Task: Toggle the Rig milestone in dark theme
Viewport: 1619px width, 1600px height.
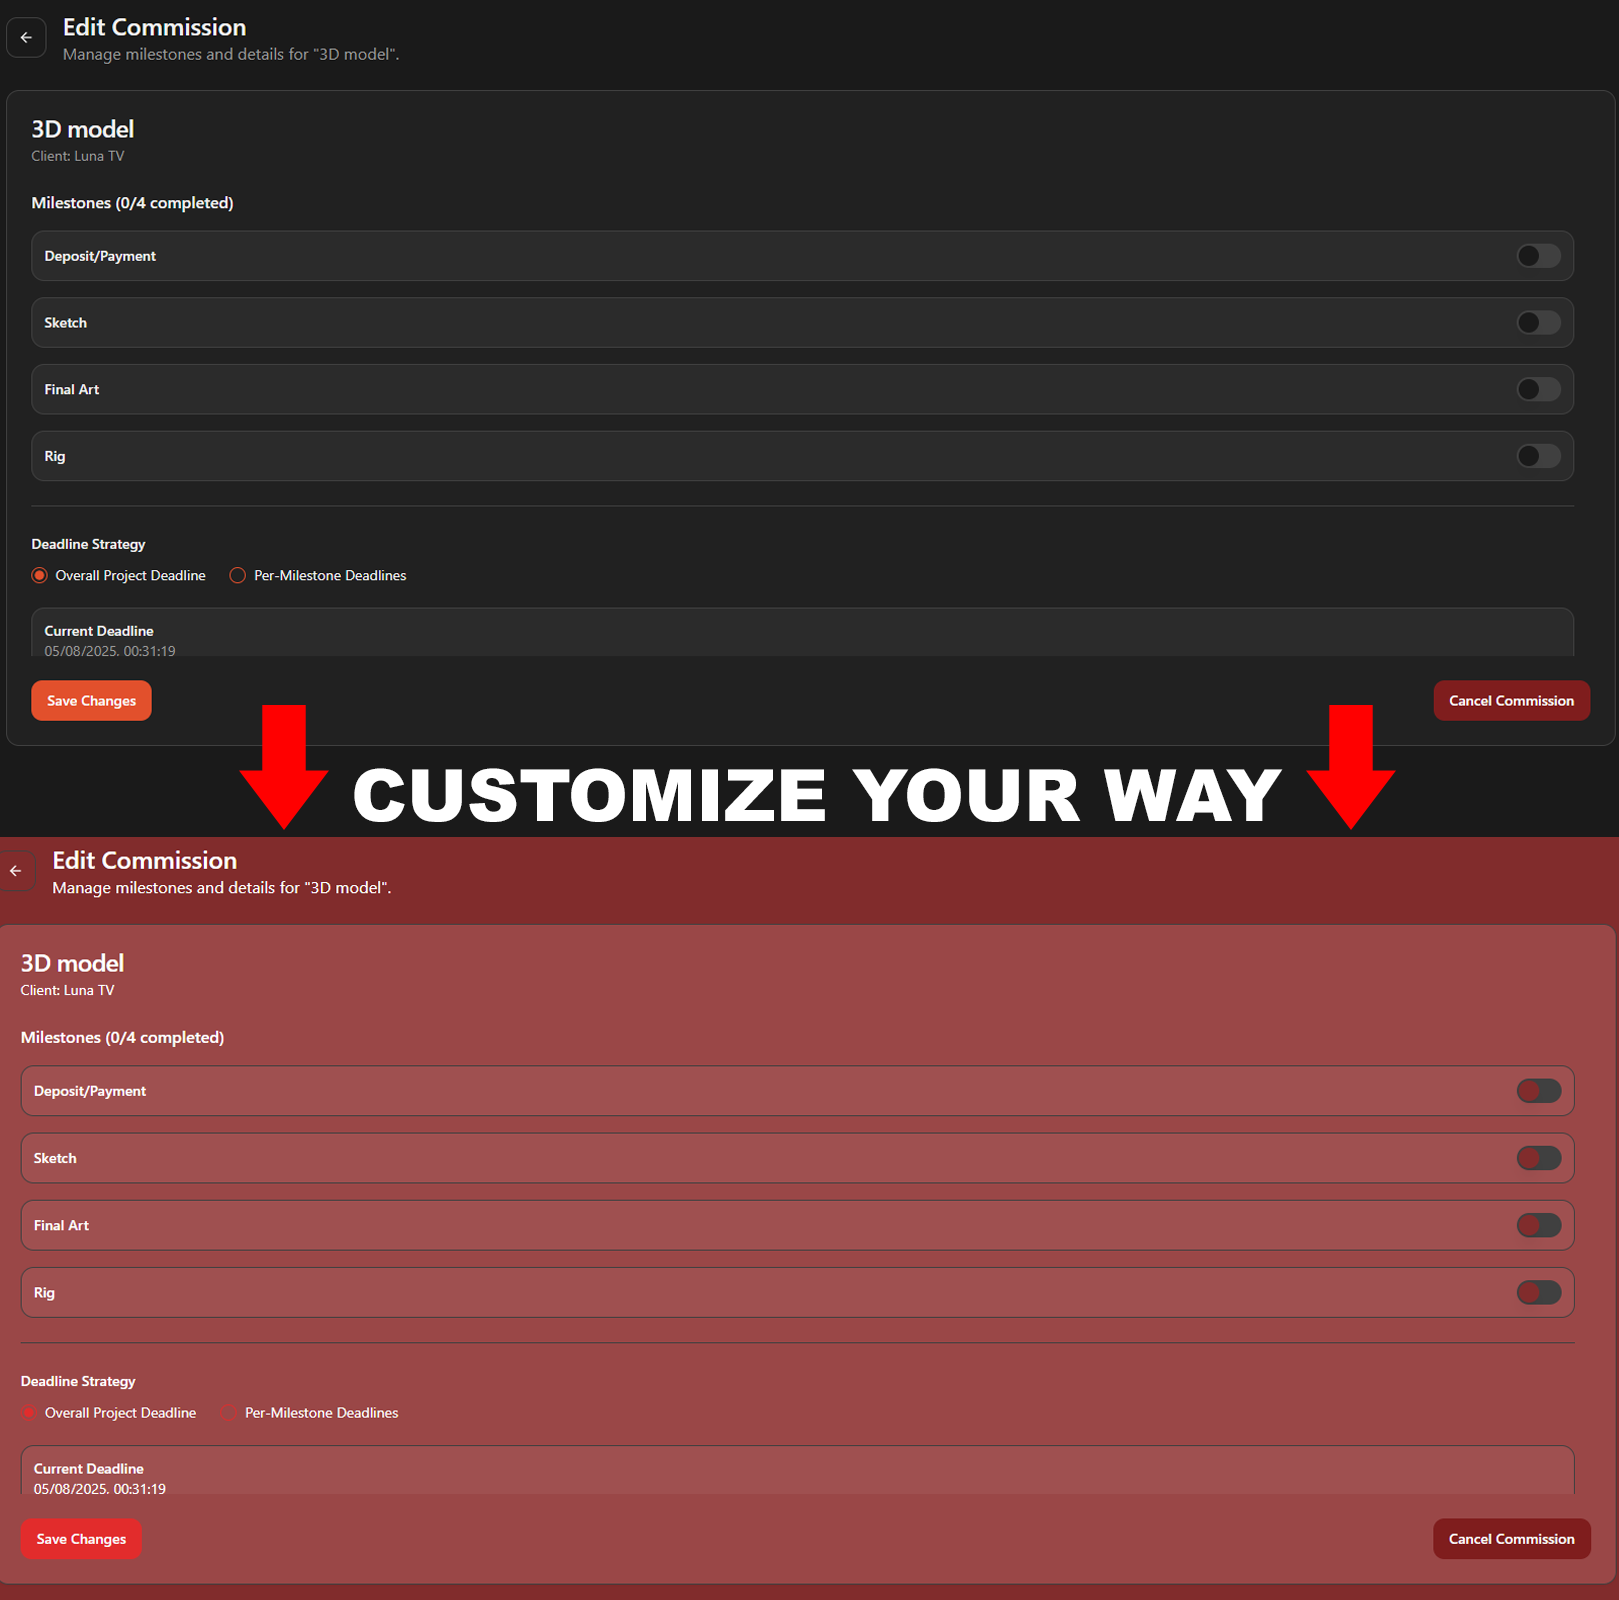Action: (1537, 456)
